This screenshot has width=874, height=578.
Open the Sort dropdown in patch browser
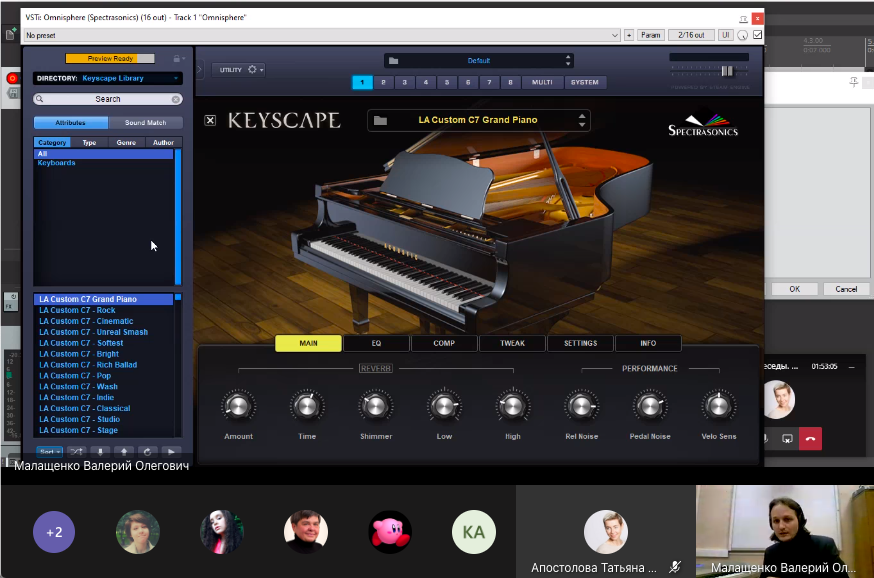click(51, 452)
